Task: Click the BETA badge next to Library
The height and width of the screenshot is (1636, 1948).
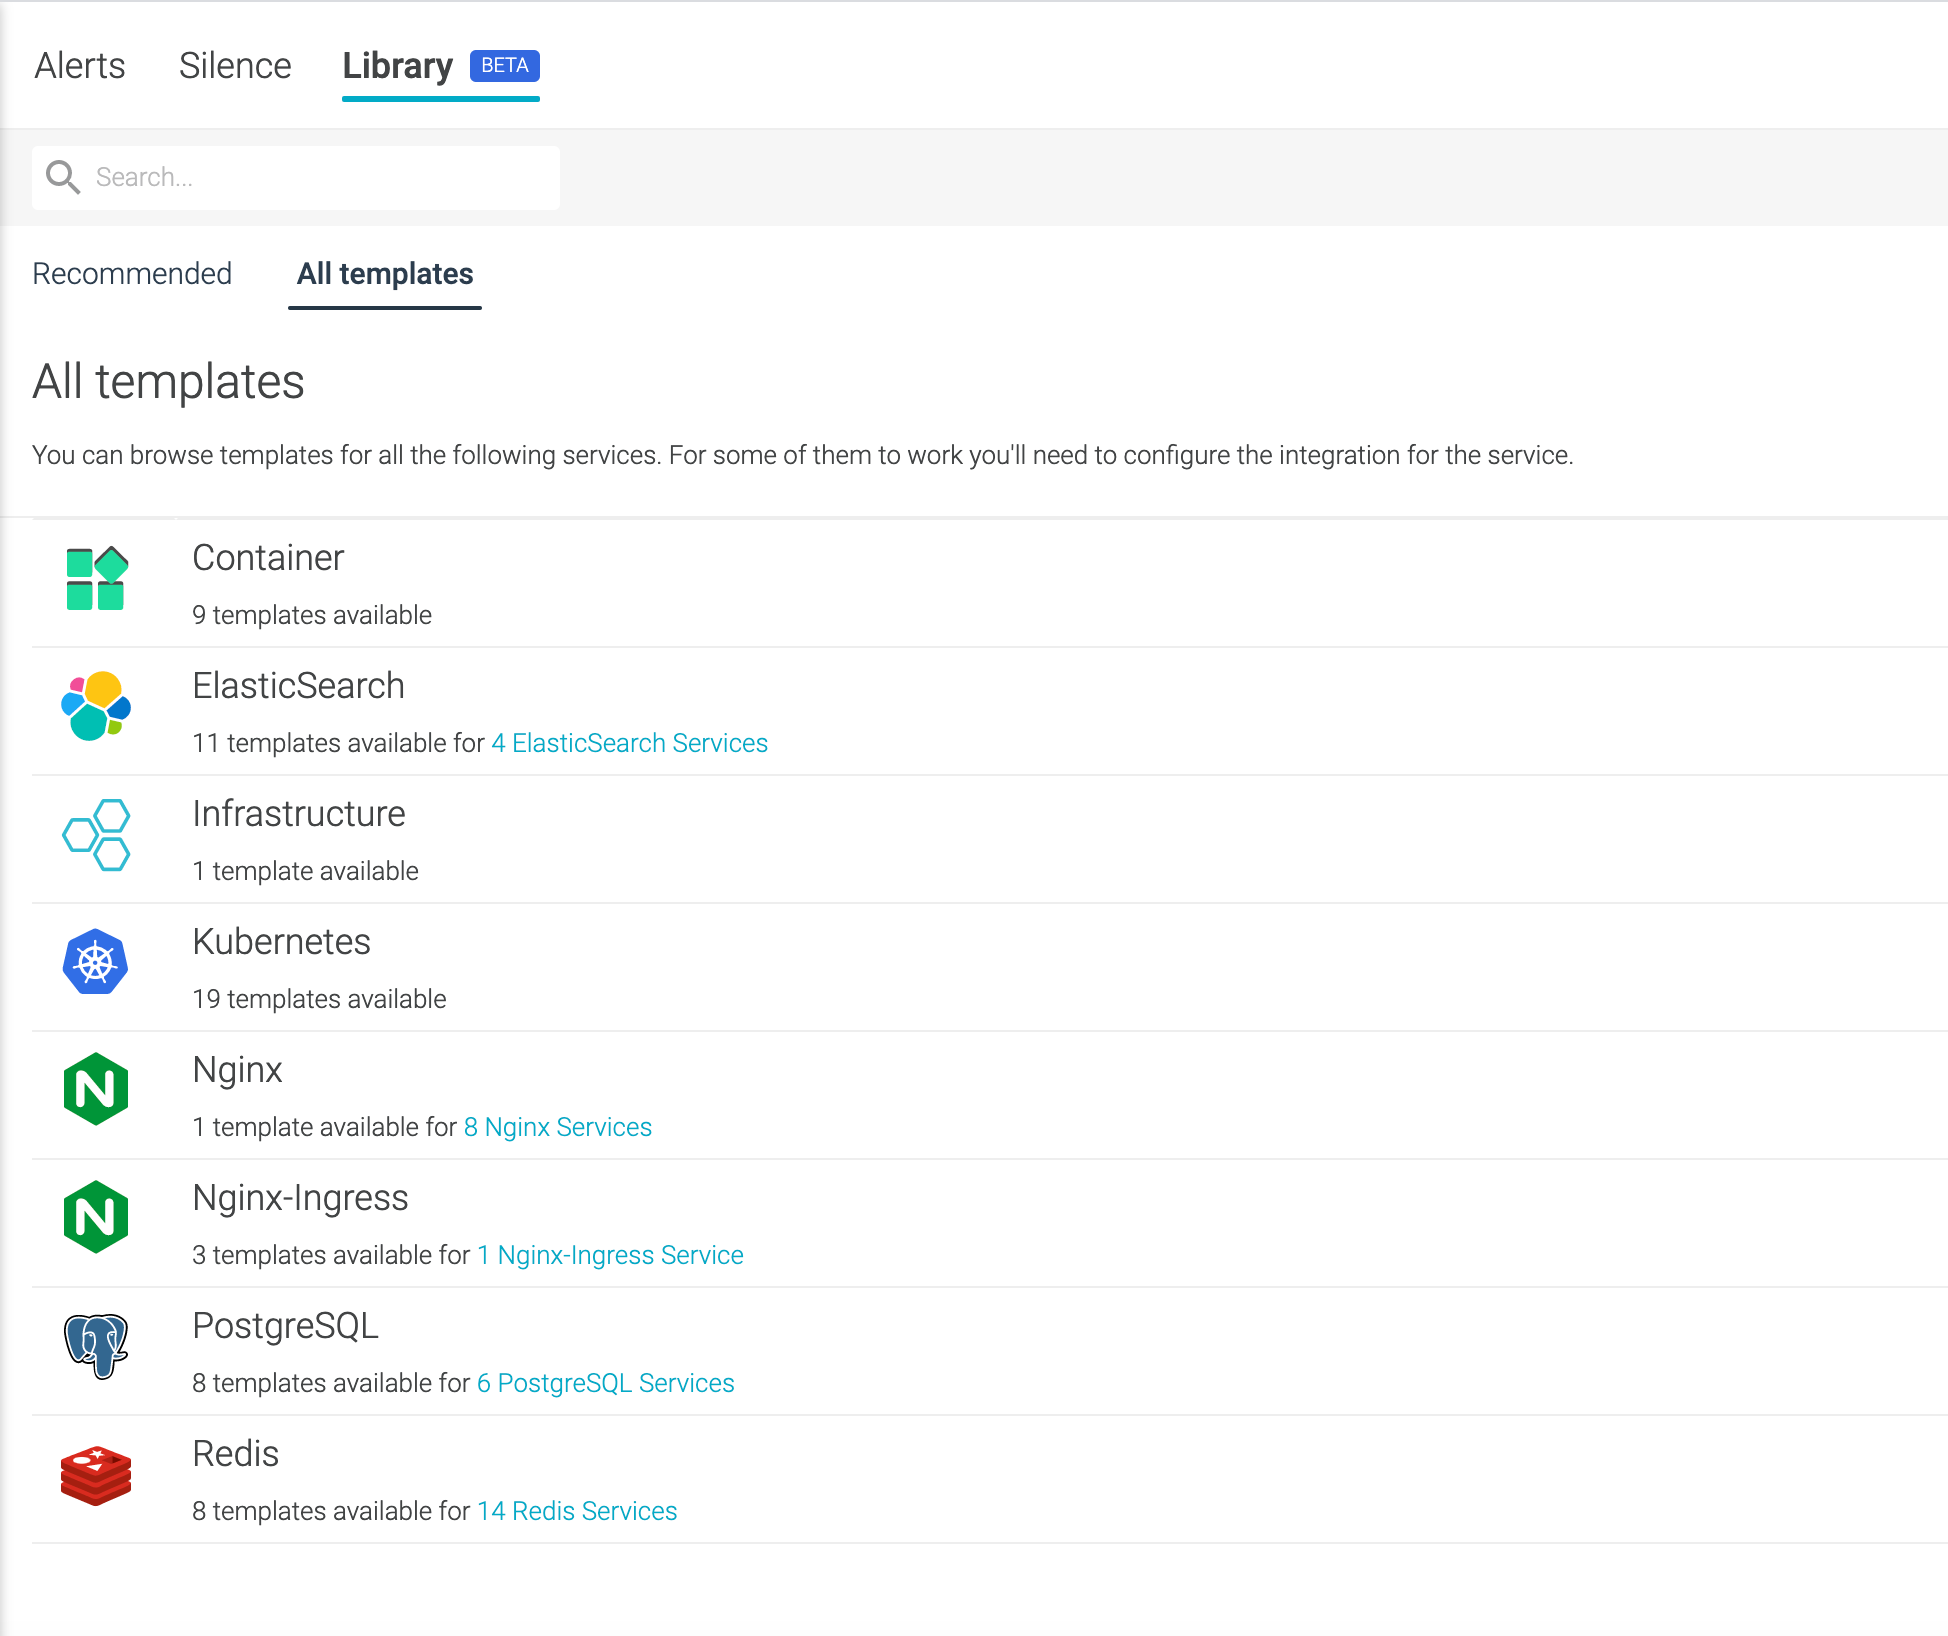Action: click(x=505, y=65)
